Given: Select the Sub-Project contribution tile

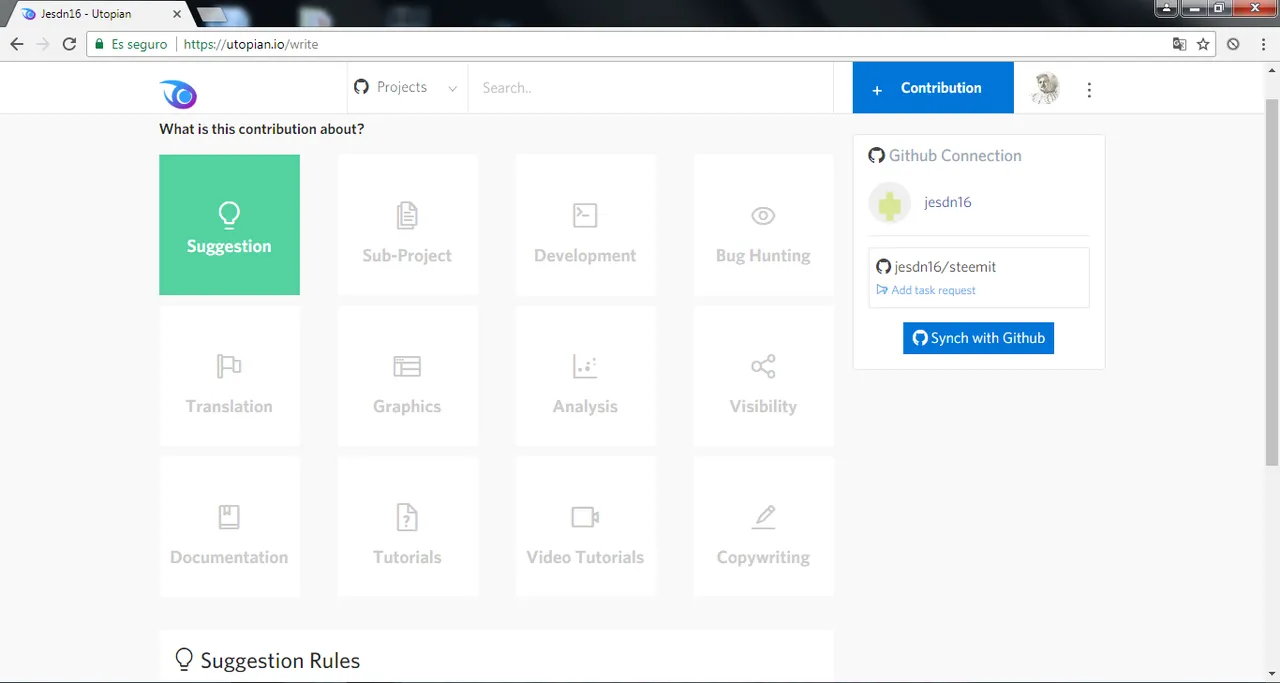Looking at the screenshot, I should tap(407, 225).
